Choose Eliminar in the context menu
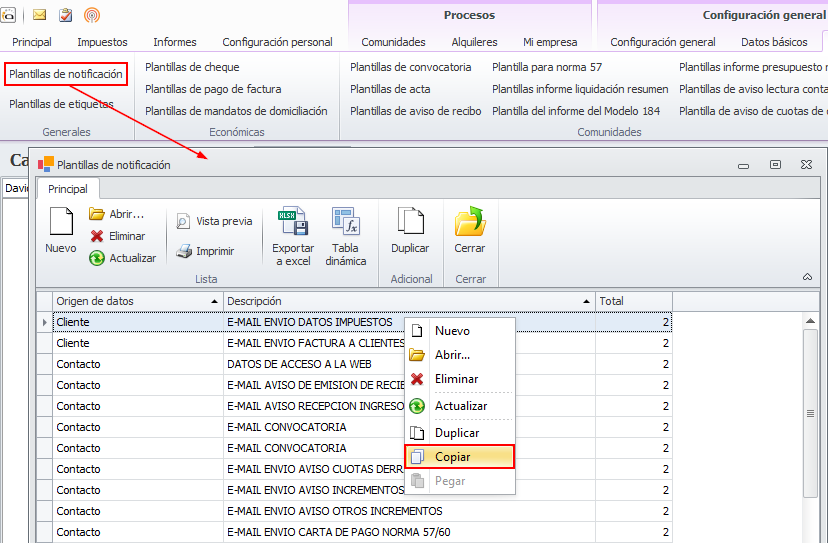The image size is (828, 543). click(456, 379)
